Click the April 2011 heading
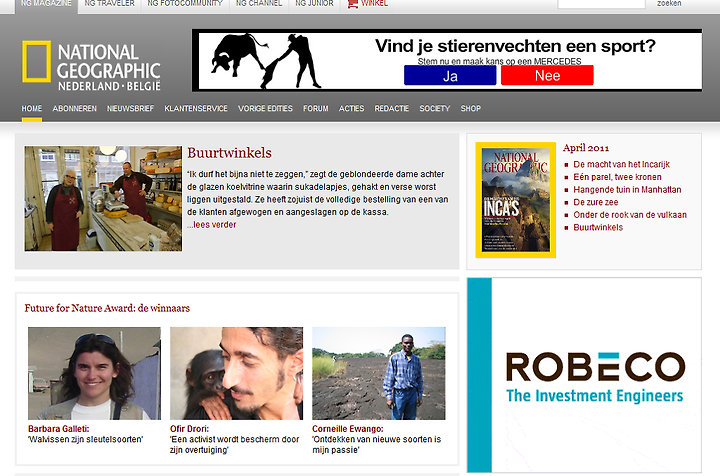Image resolution: width=720 pixels, height=476 pixels. [586, 148]
